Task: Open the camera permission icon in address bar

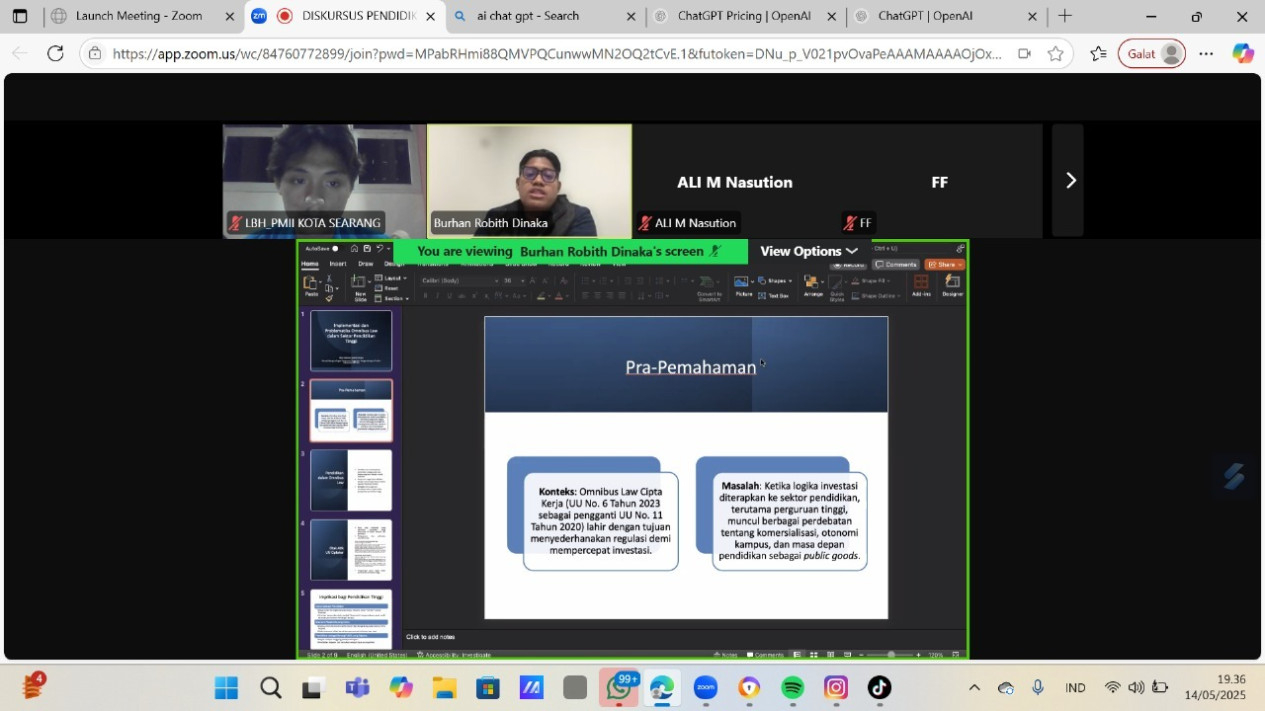Action: 1024,54
